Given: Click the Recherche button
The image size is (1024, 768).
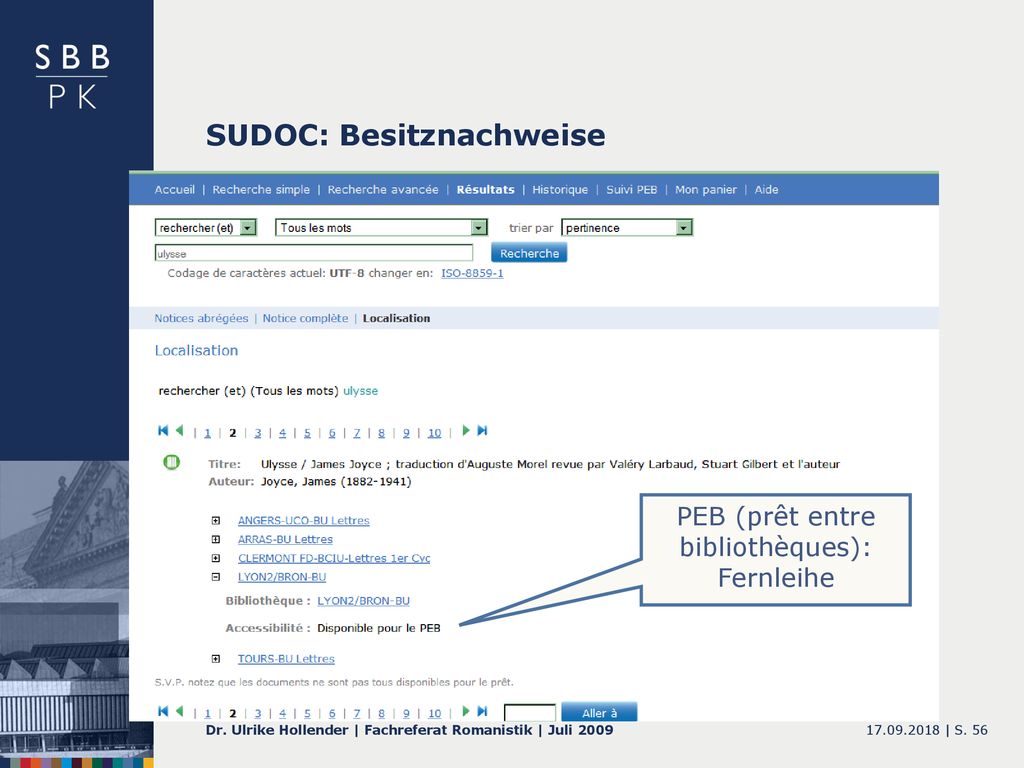Looking at the screenshot, I should tap(529, 253).
